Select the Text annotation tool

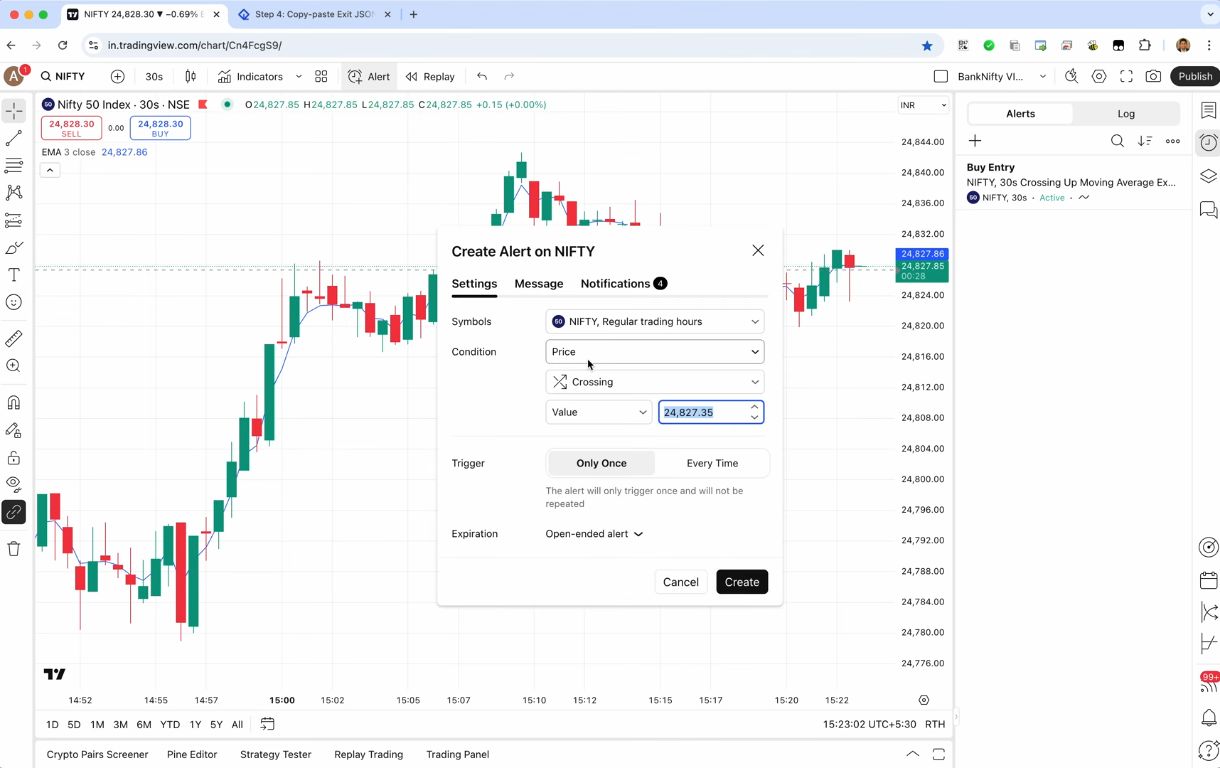pos(14,274)
